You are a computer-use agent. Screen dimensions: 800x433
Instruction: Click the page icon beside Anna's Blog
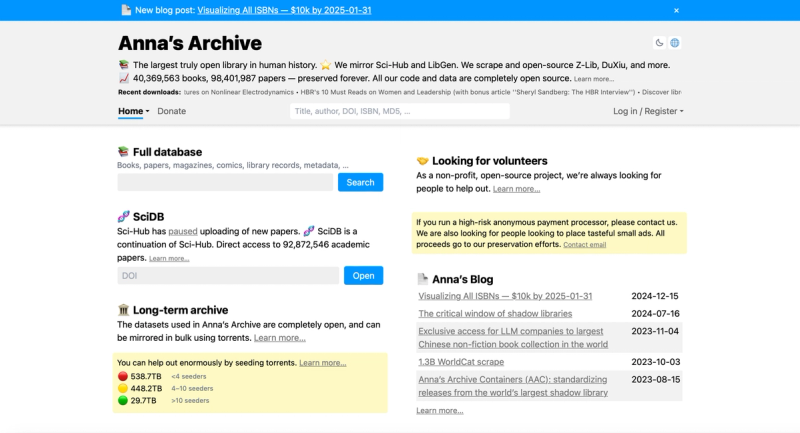pyautogui.click(x=422, y=279)
